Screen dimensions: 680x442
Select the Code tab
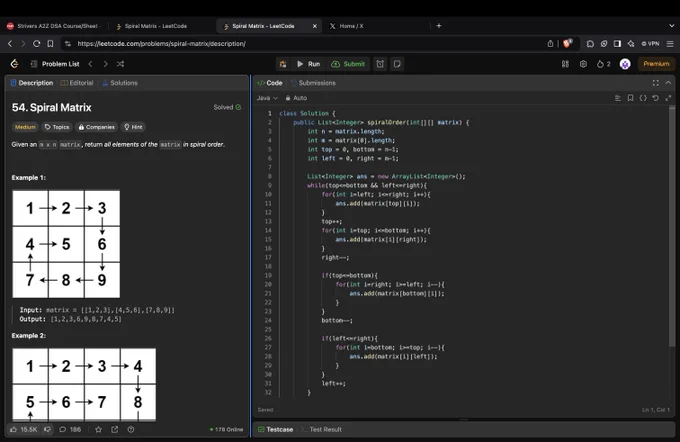click(x=270, y=83)
